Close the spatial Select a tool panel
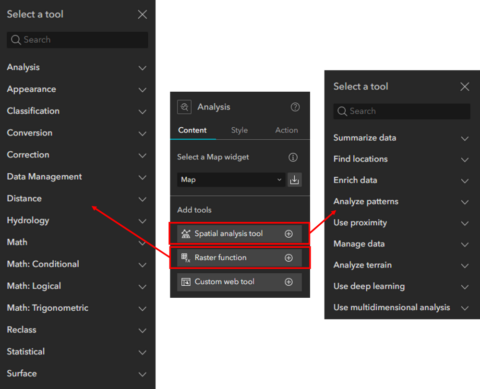This screenshot has width=480, height=389. tap(465, 87)
